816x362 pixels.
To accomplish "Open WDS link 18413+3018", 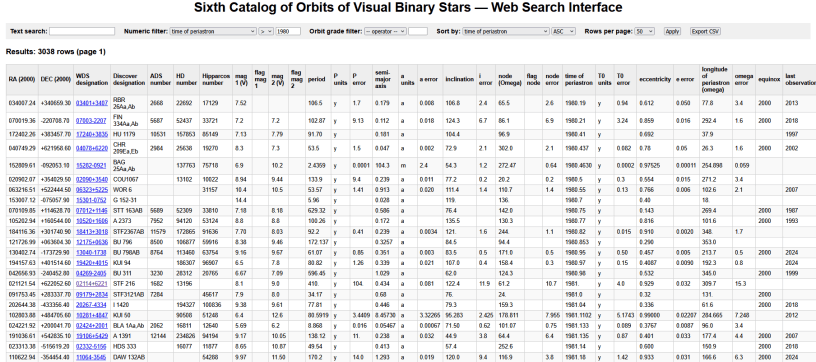I will coord(92,231).
